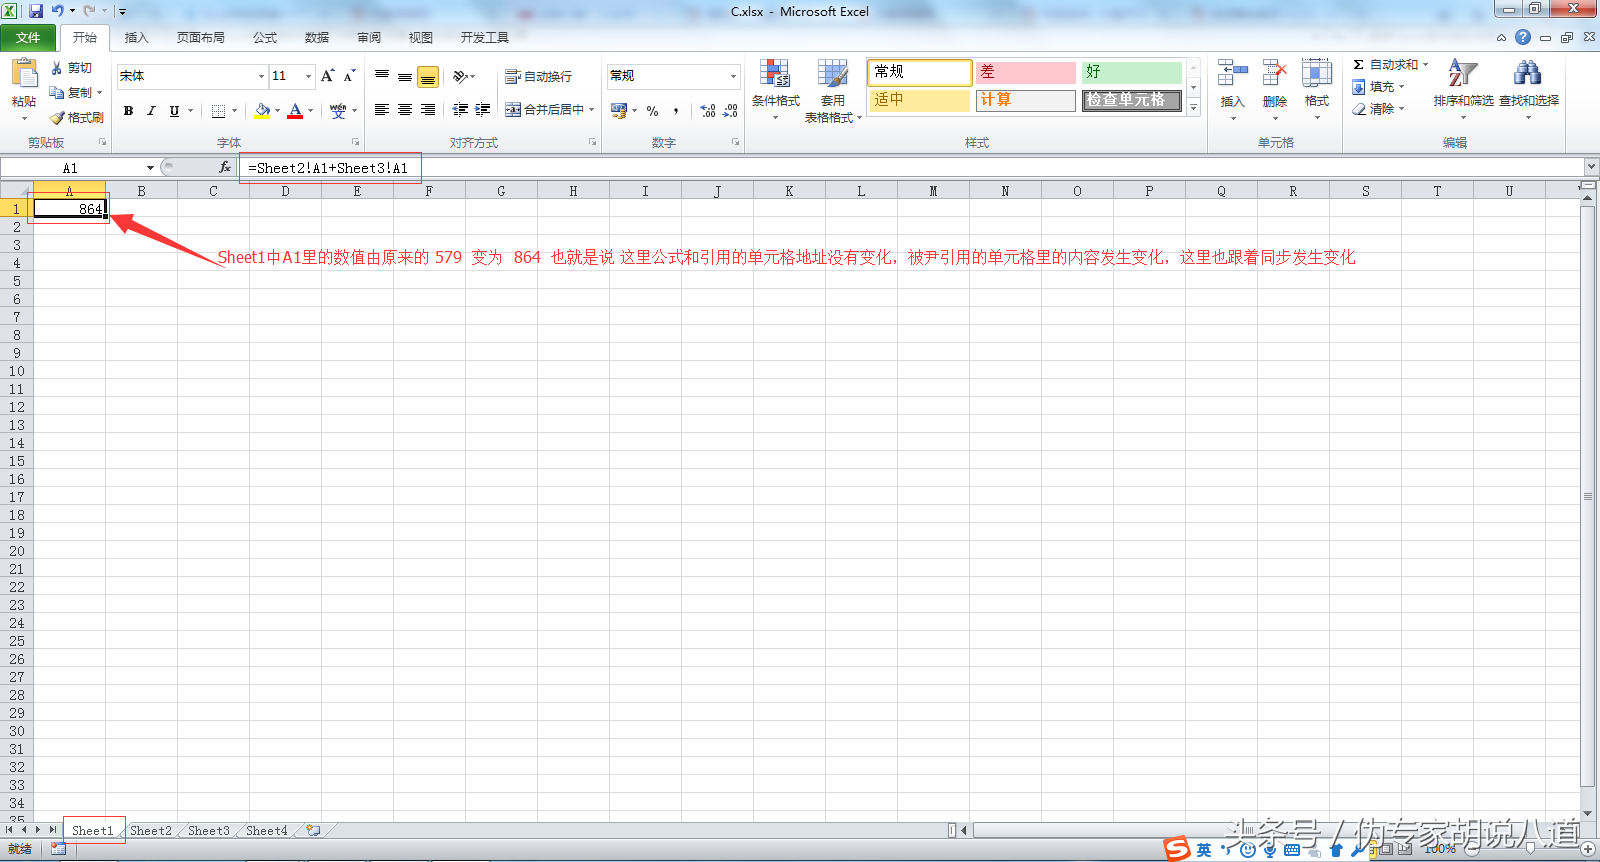Open the font name 宋体 dropdown
The width and height of the screenshot is (1600, 862).
(x=261, y=76)
